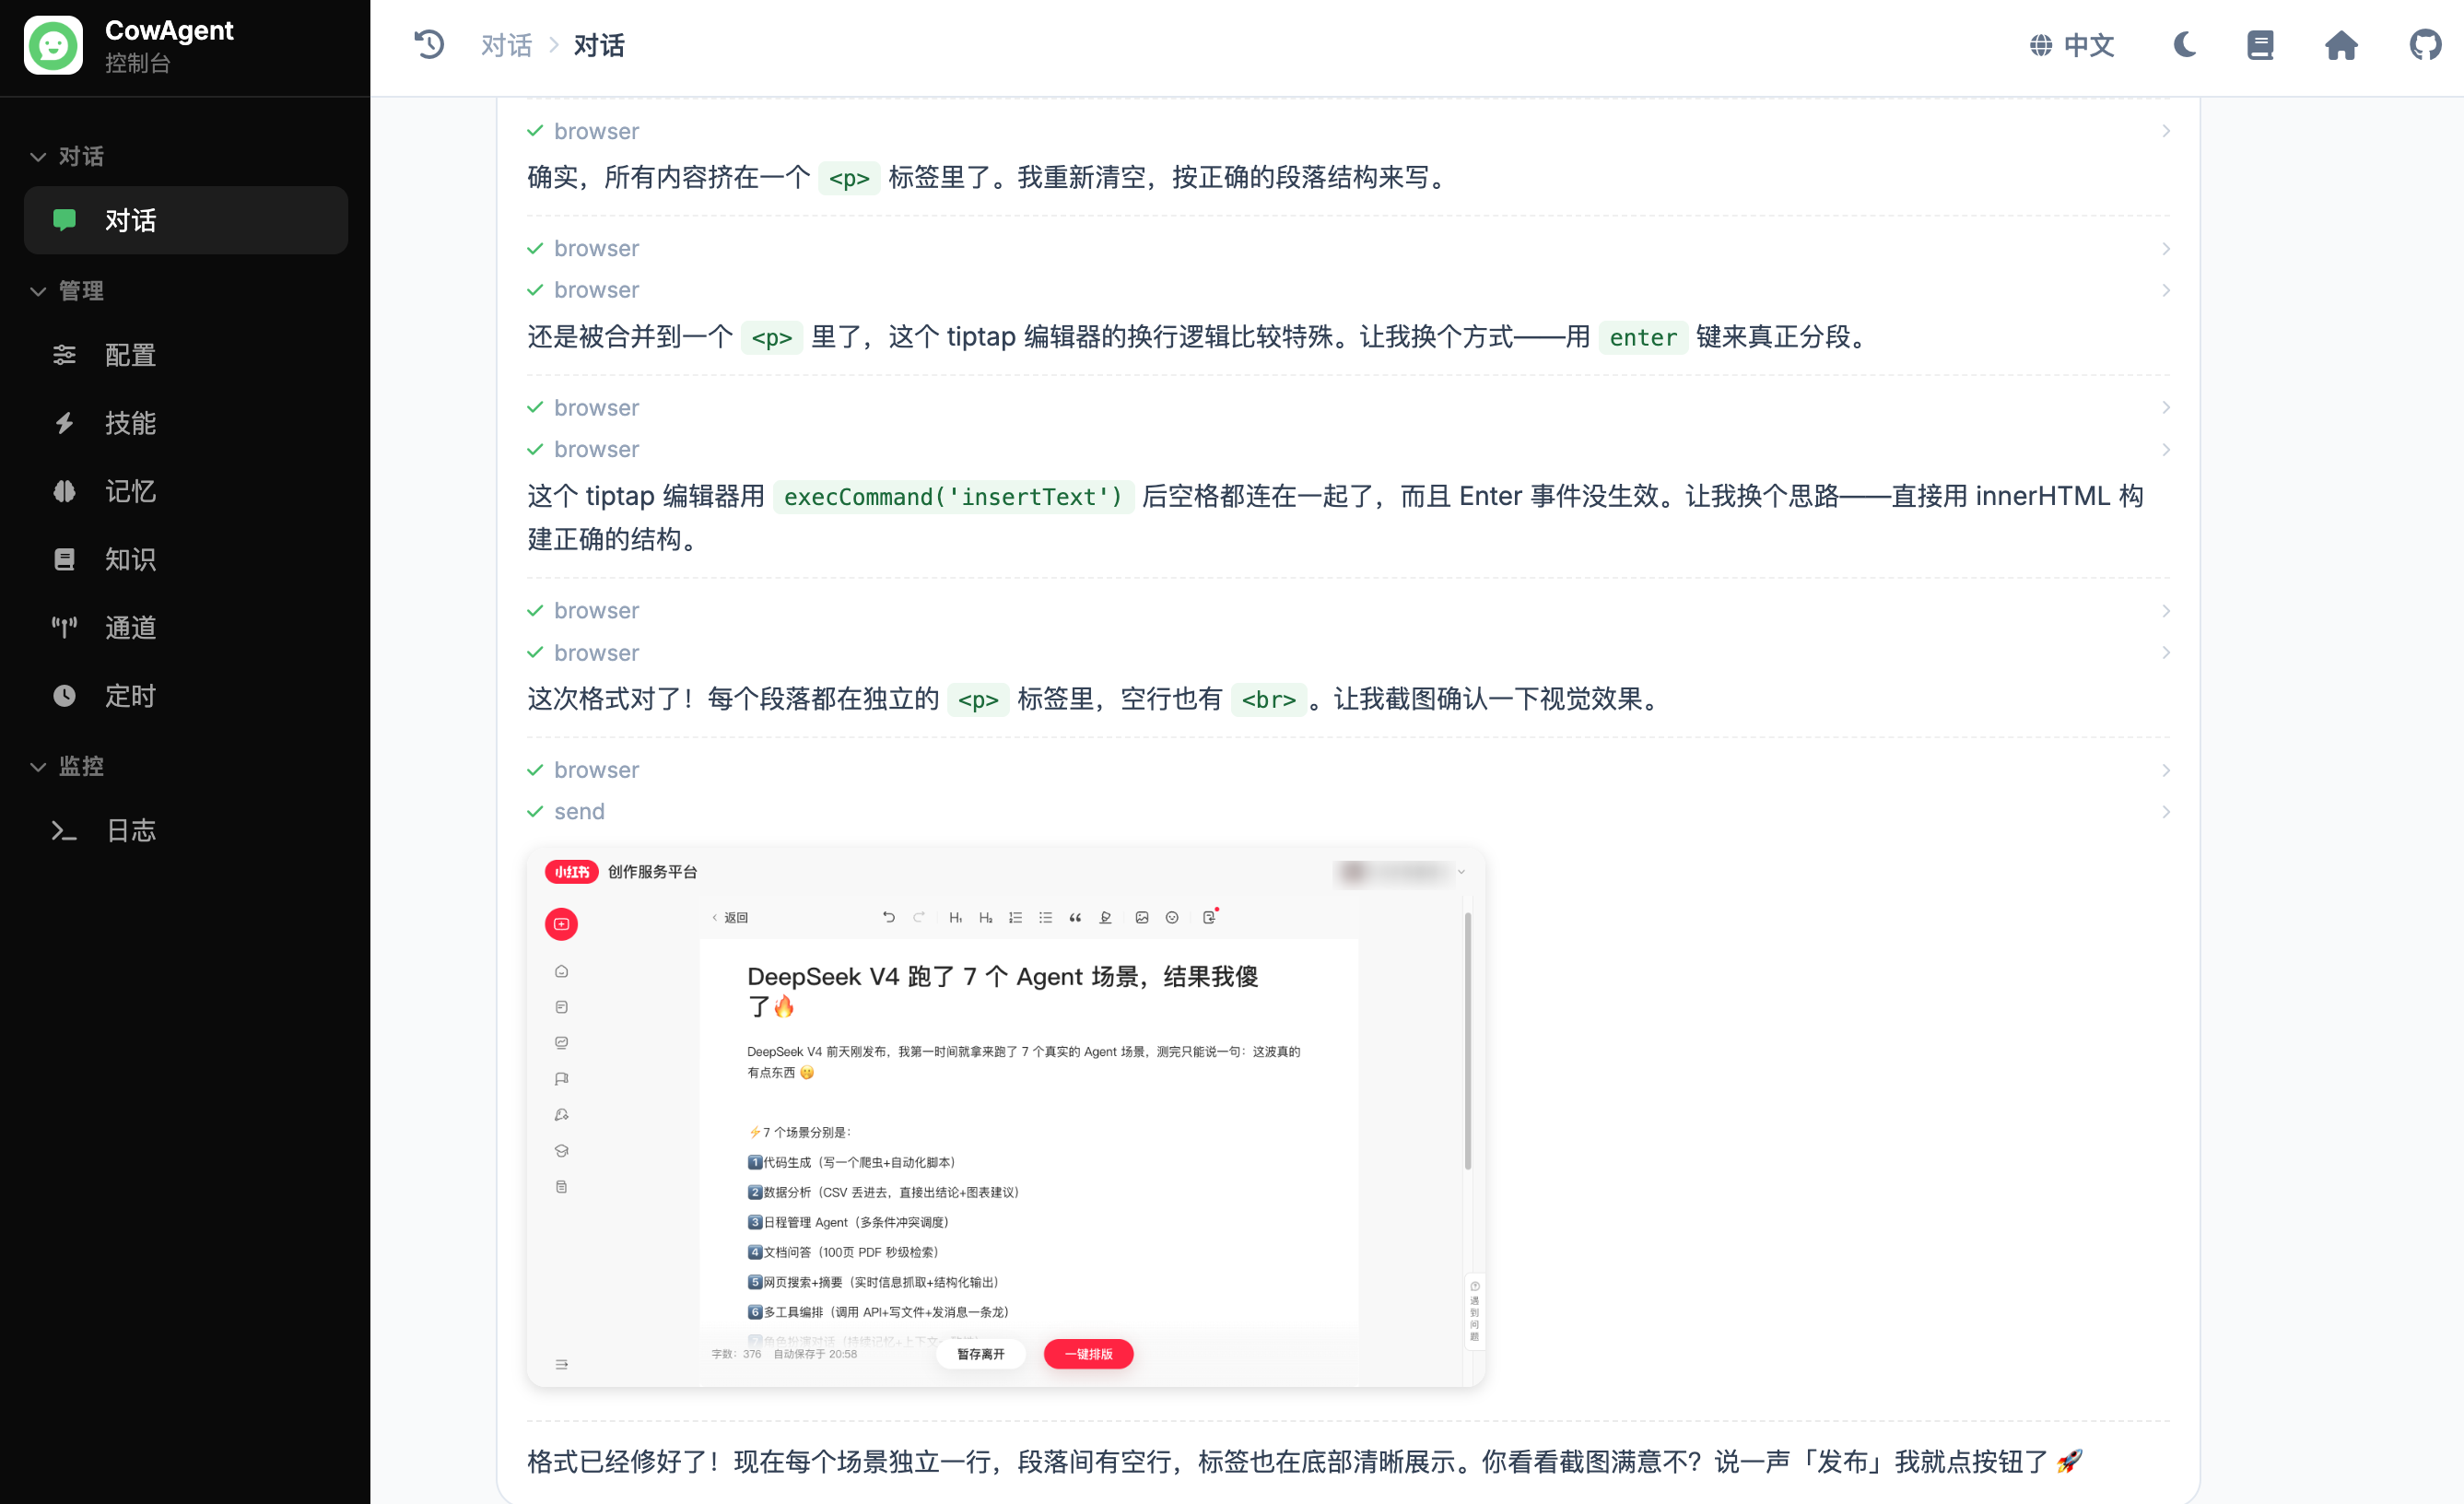Open the 记忆 memory section

click(129, 491)
